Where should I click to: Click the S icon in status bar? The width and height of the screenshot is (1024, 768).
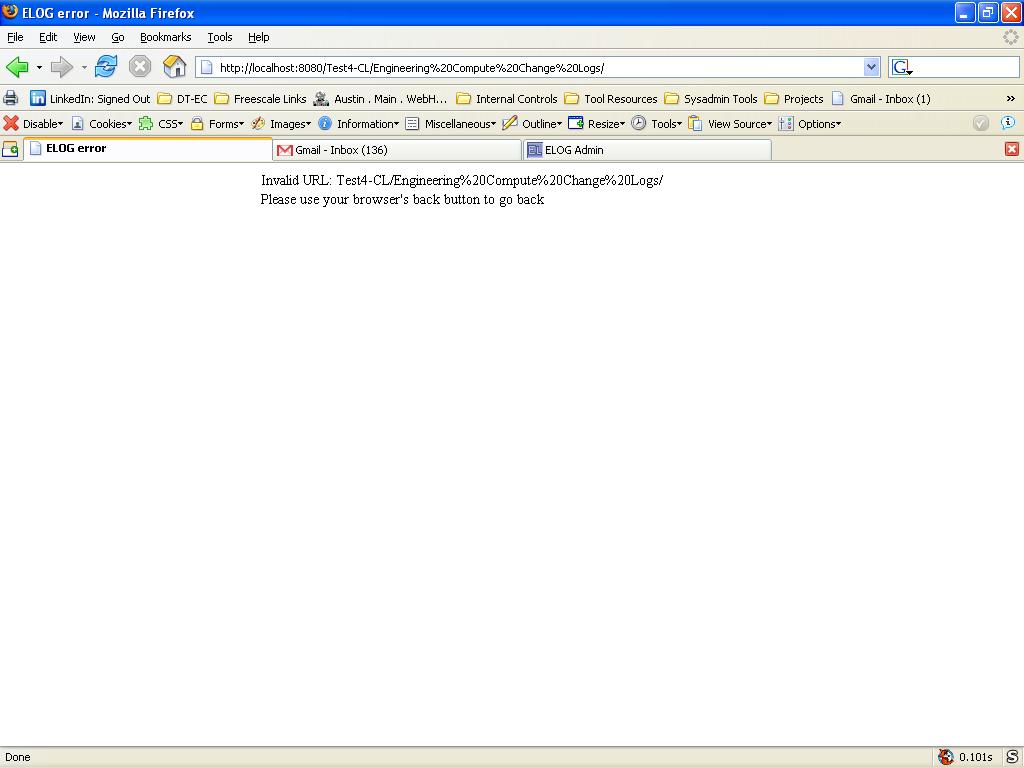(x=1012, y=757)
